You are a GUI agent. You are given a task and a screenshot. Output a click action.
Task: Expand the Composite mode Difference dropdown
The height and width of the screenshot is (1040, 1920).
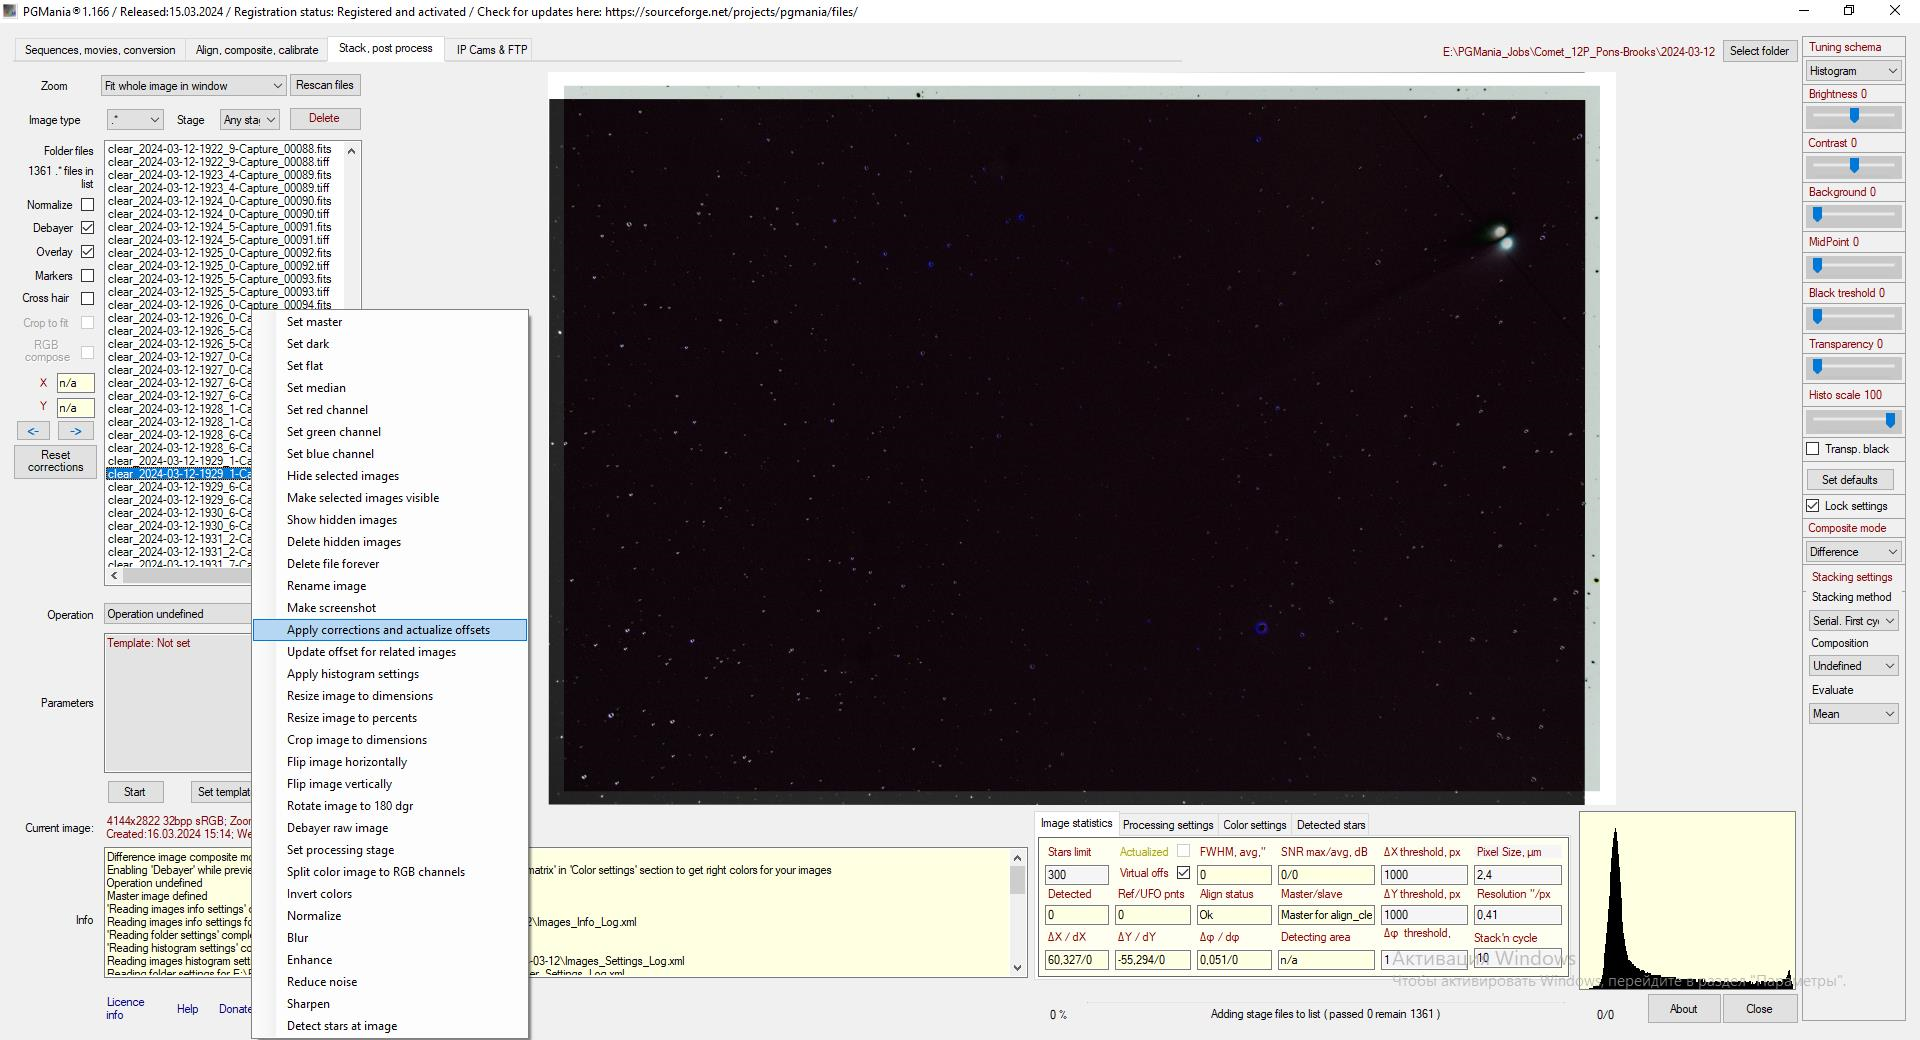point(1852,552)
